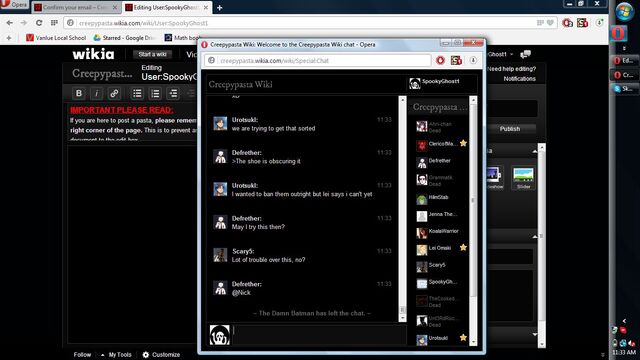Open Speed Dial grid icon beside reload
This screenshot has width=640, height=360.
[54, 23]
